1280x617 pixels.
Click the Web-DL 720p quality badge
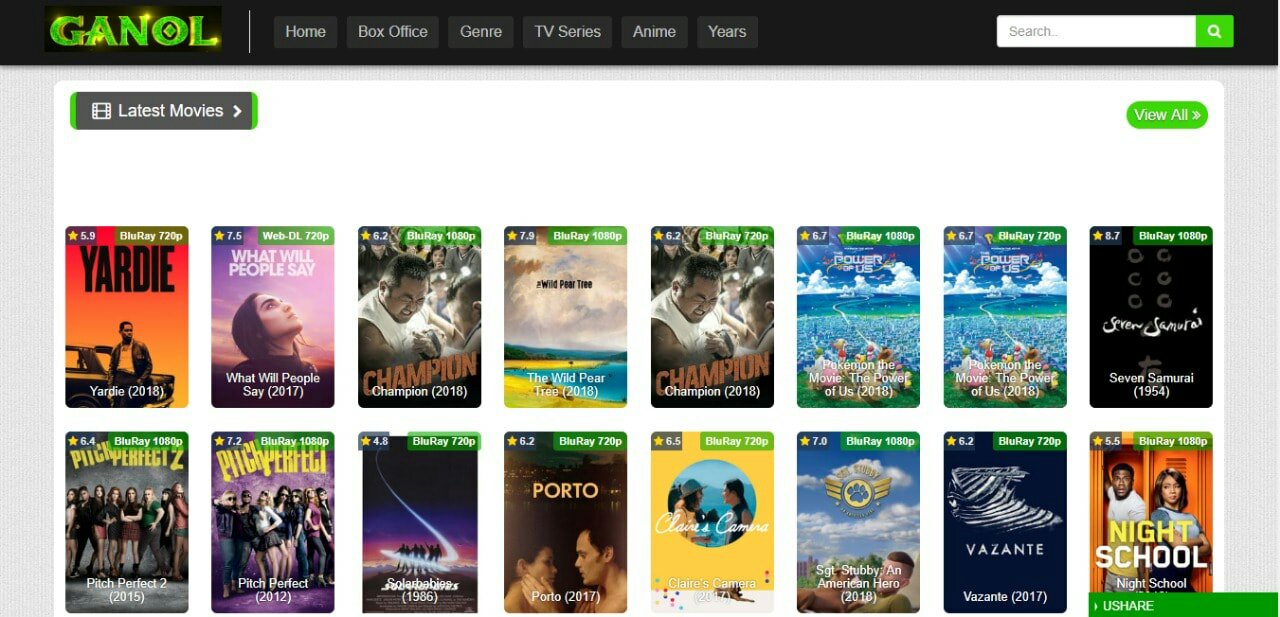pos(295,236)
